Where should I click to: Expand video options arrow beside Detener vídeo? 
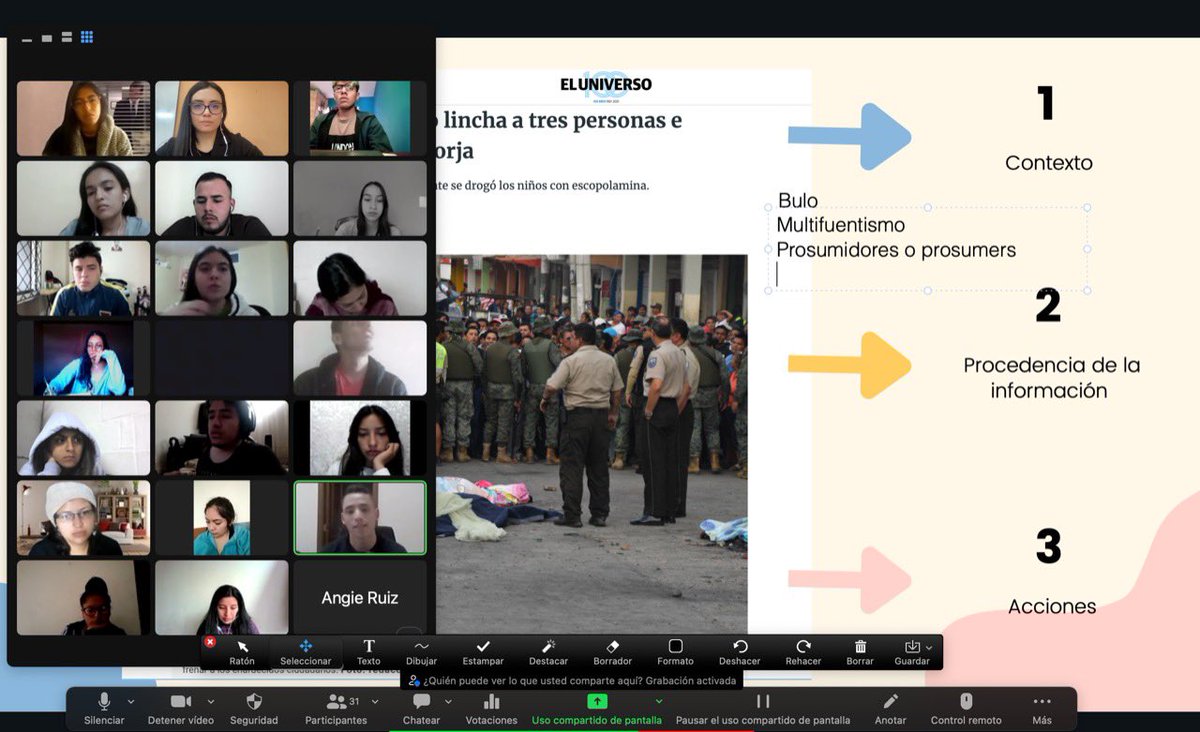point(210,702)
